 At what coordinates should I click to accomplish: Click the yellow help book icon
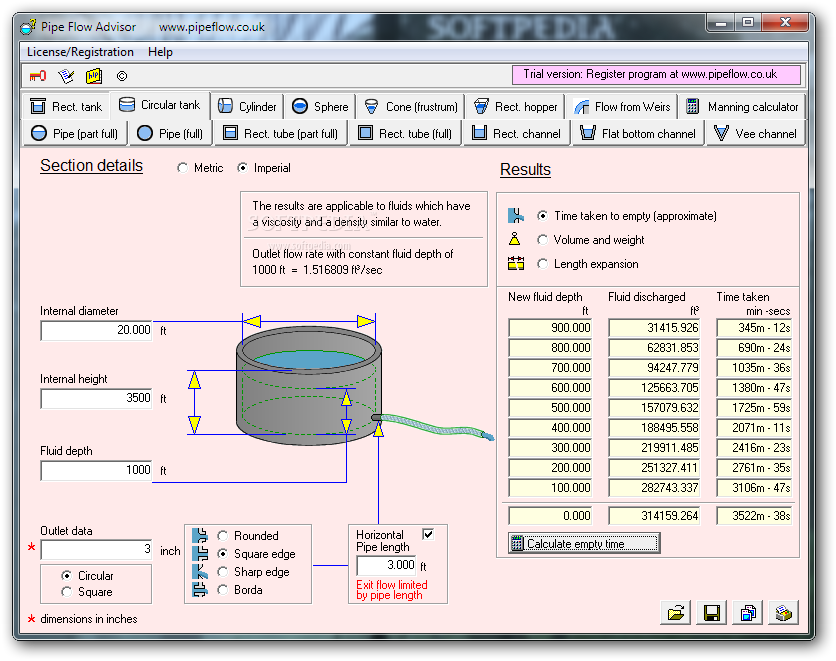pyautogui.click(x=94, y=76)
